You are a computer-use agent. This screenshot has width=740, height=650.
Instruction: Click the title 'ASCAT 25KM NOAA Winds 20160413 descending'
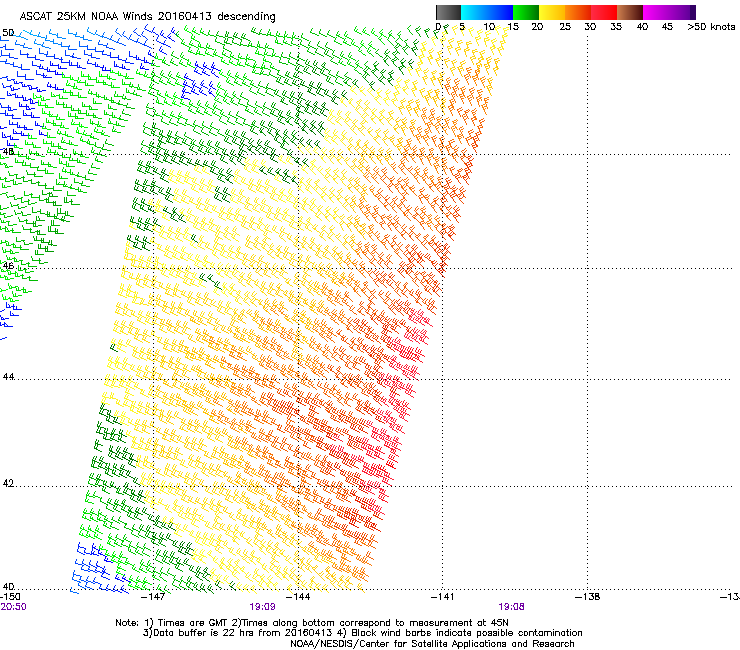(x=147, y=17)
